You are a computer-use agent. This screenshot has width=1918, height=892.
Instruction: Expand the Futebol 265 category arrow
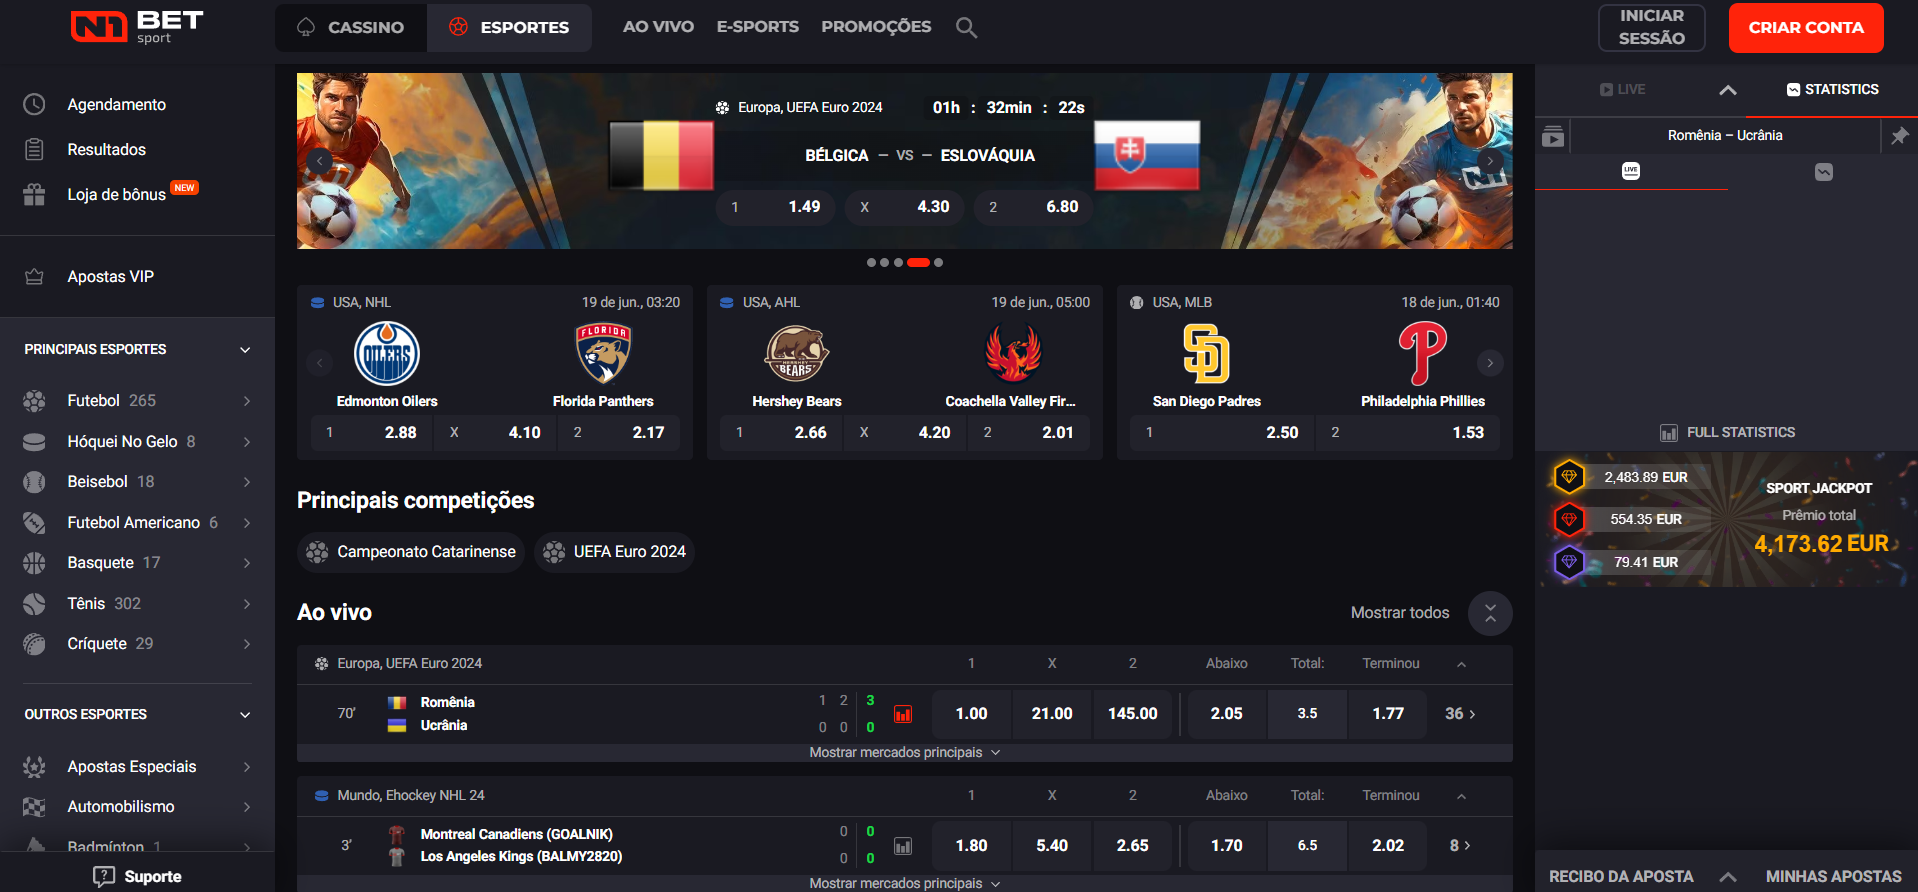pyautogui.click(x=247, y=400)
